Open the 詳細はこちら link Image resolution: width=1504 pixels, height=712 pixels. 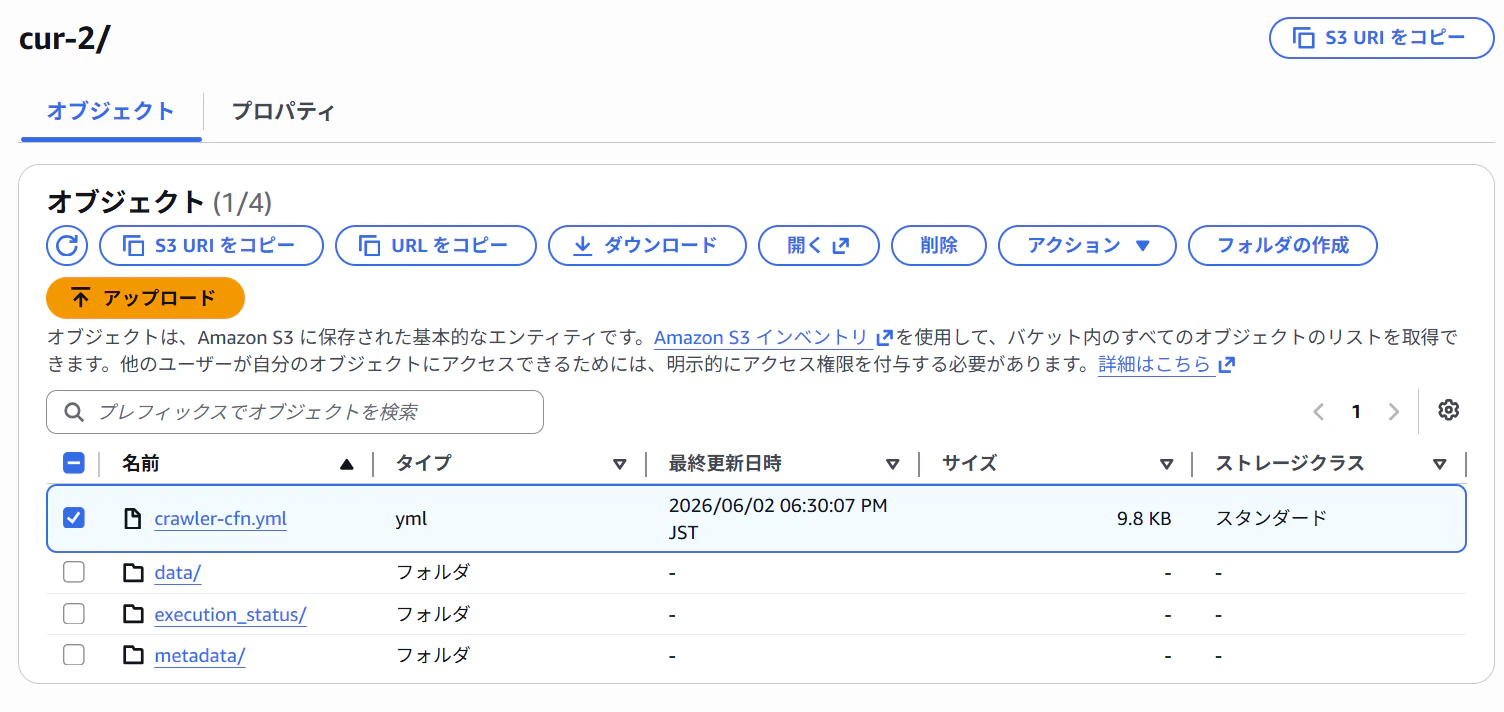point(1156,365)
